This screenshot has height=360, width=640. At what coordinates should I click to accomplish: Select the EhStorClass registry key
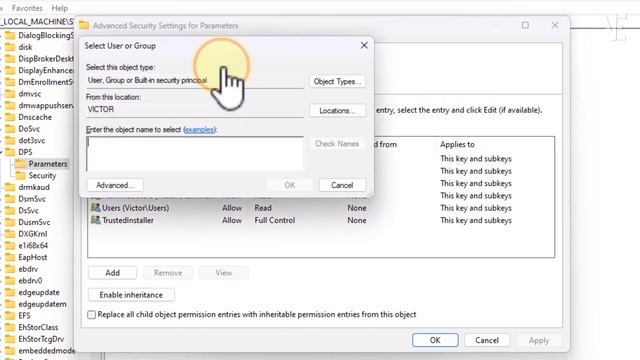[38, 327]
